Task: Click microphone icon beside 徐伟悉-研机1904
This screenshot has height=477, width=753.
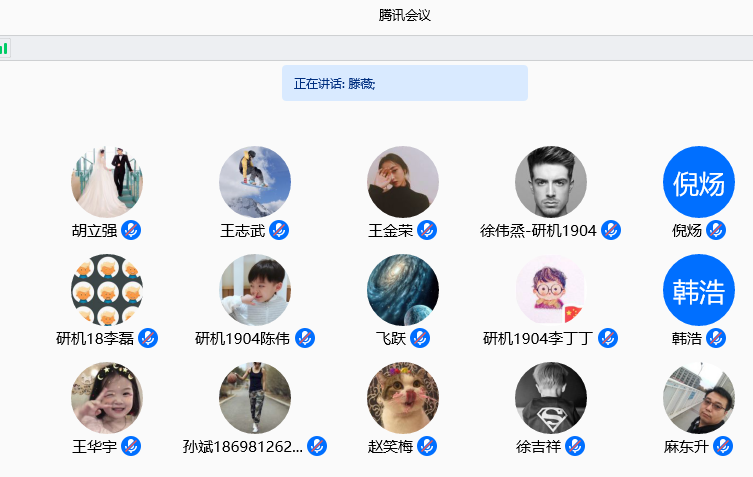Action: [x=611, y=231]
